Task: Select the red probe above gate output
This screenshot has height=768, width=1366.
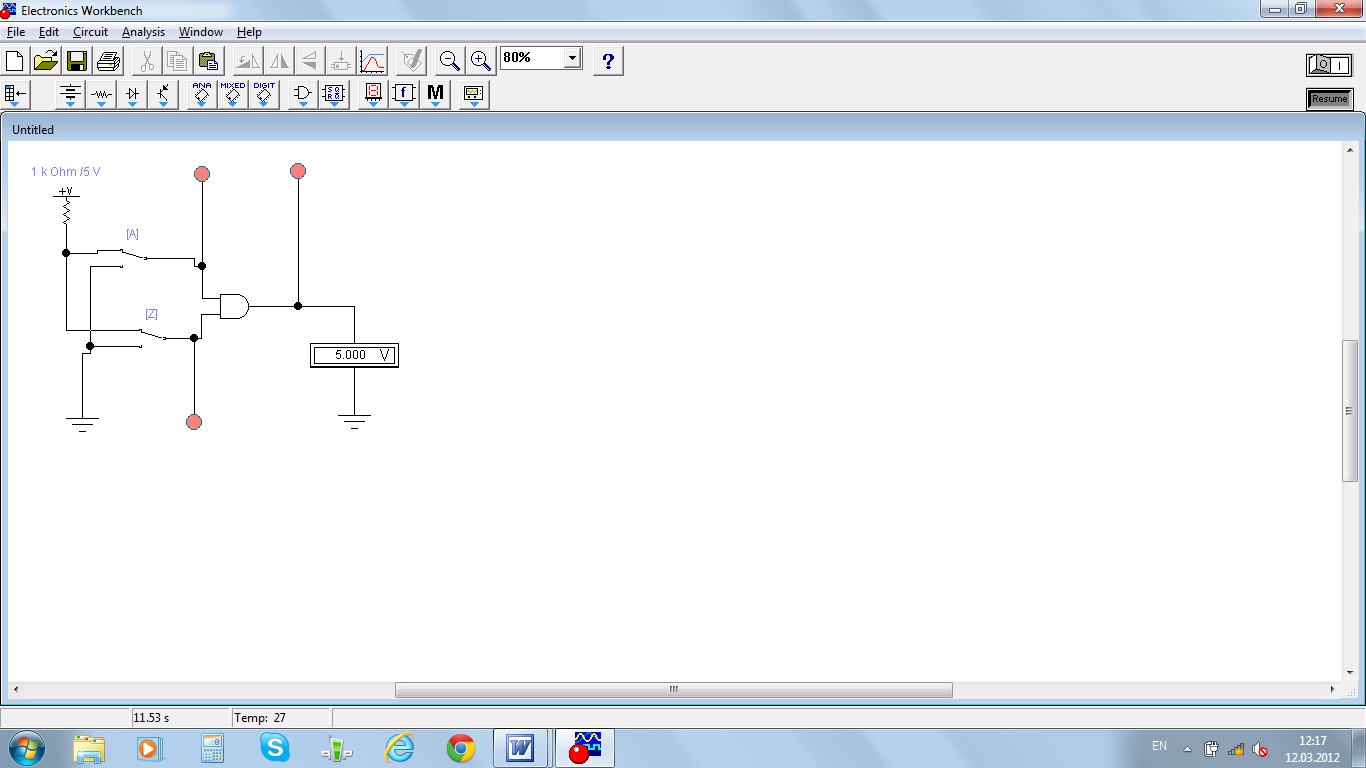Action: point(298,171)
